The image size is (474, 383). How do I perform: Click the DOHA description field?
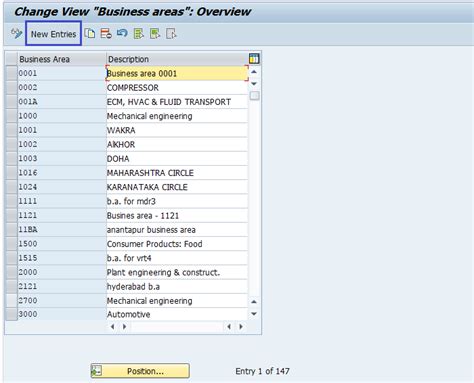click(x=177, y=159)
